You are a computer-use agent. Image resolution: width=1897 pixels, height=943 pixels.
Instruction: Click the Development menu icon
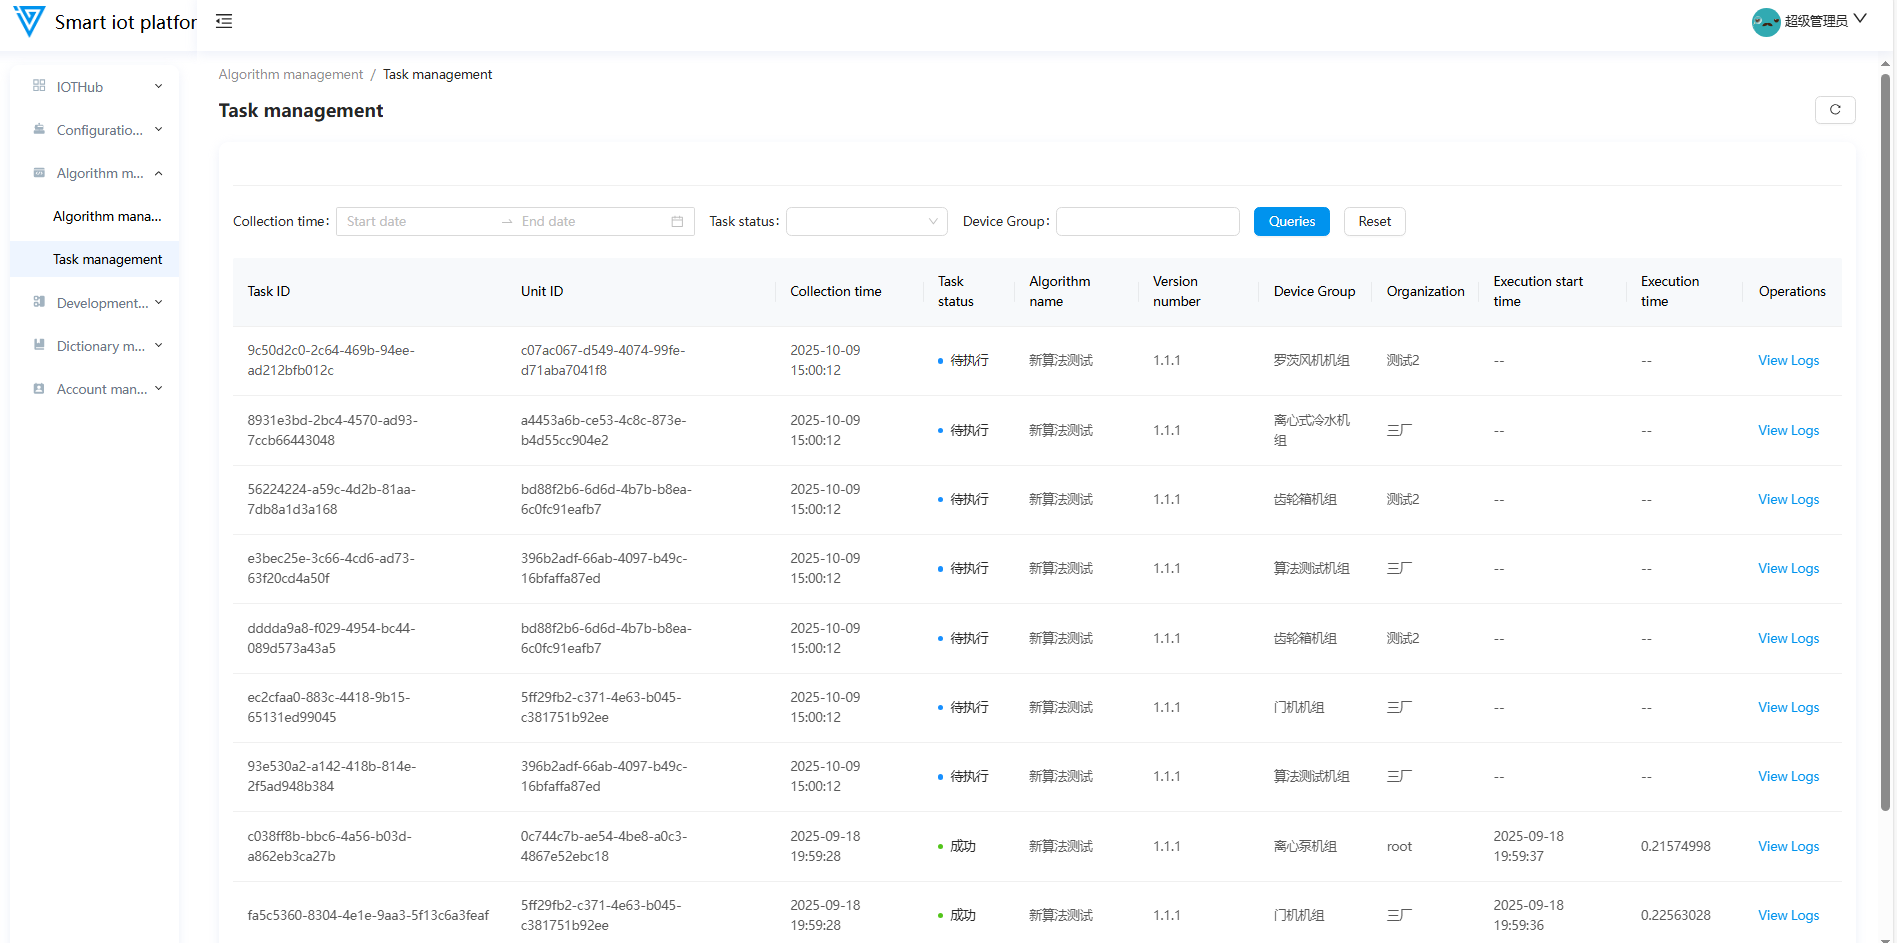coord(39,302)
